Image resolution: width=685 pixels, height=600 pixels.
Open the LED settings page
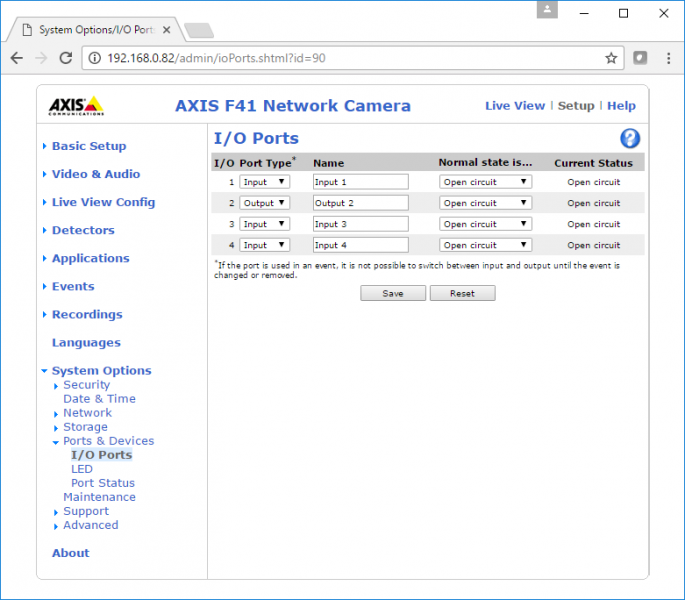82,469
